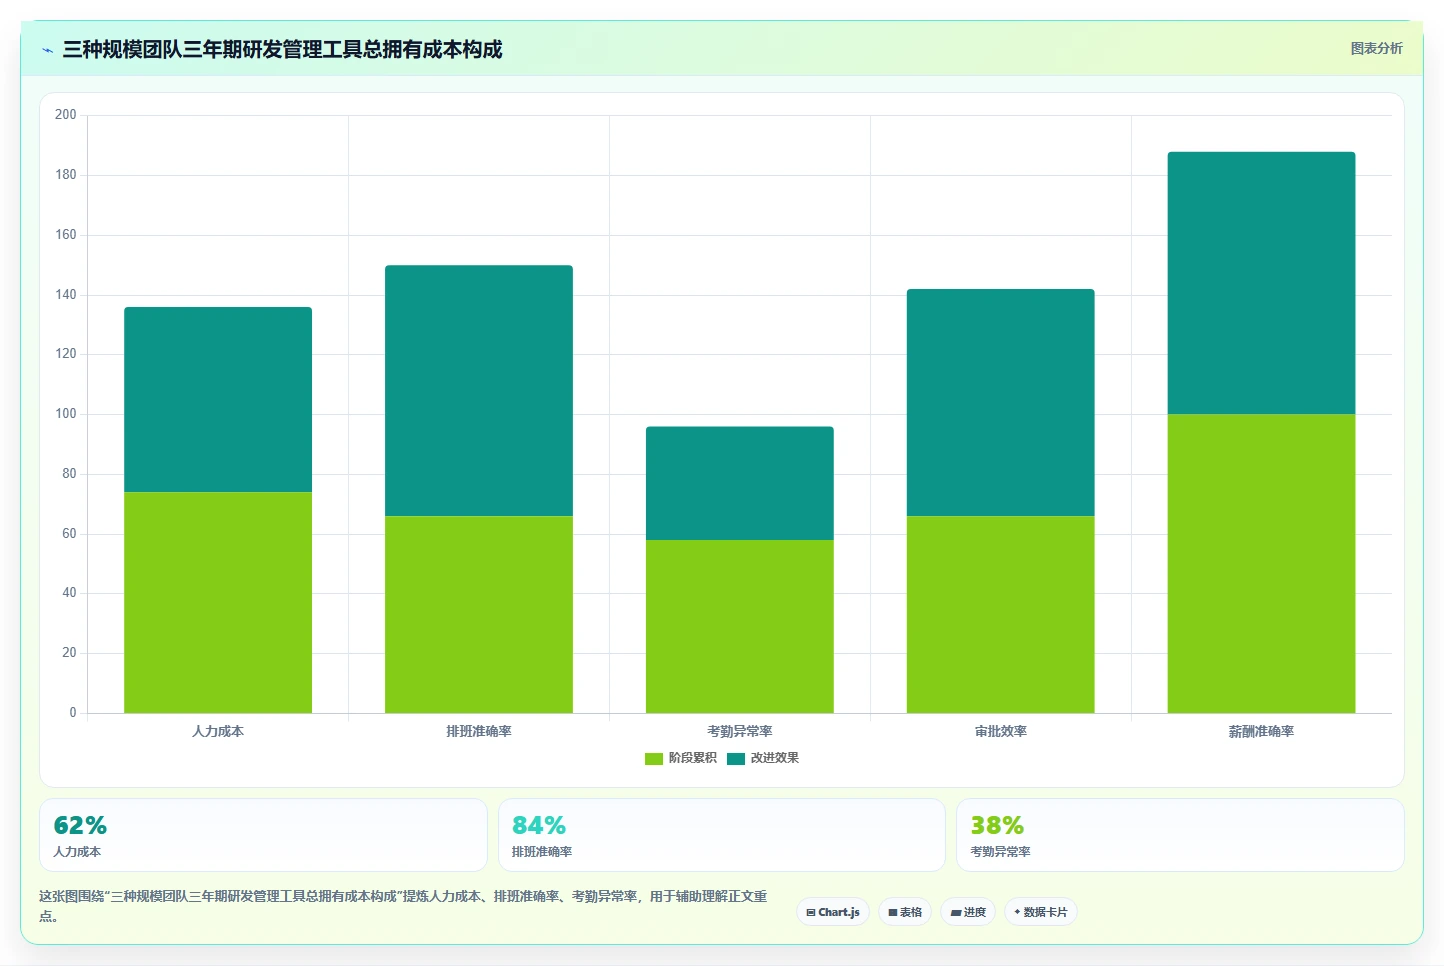Click the teal 改进效果 bar for 人力成本
This screenshot has height=966, width=1444.
[x=218, y=399]
